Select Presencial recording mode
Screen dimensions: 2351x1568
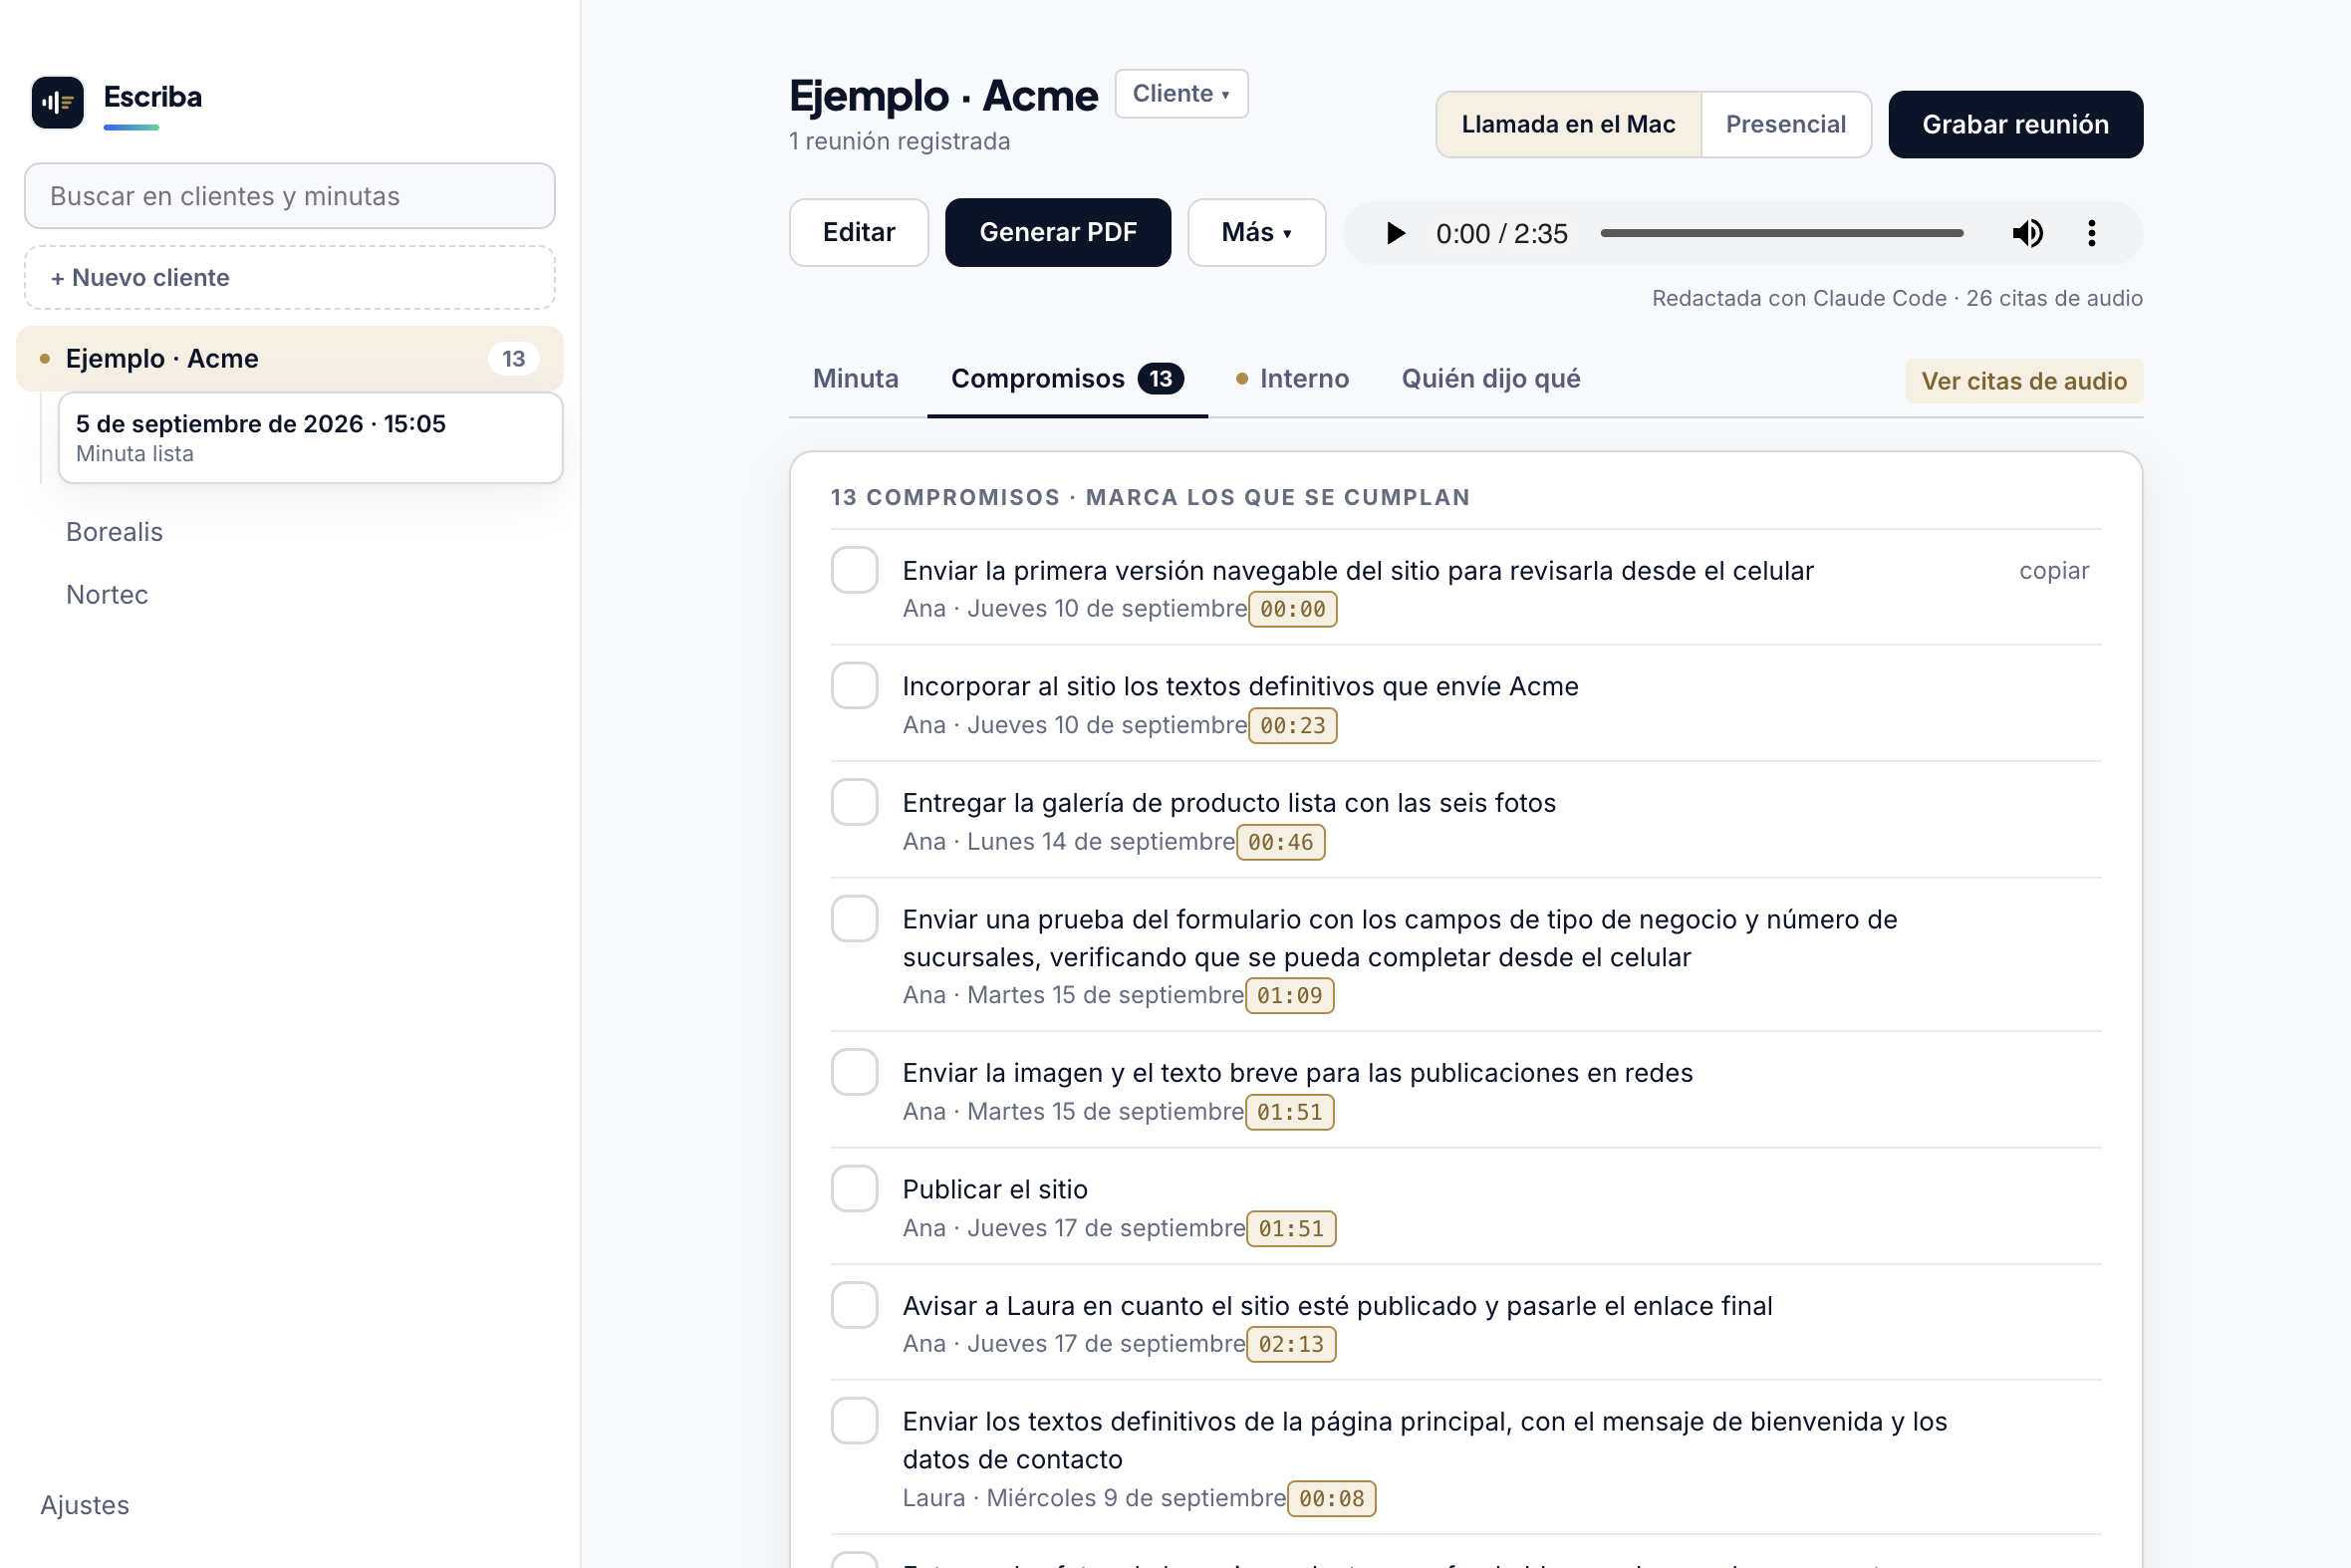click(1785, 124)
